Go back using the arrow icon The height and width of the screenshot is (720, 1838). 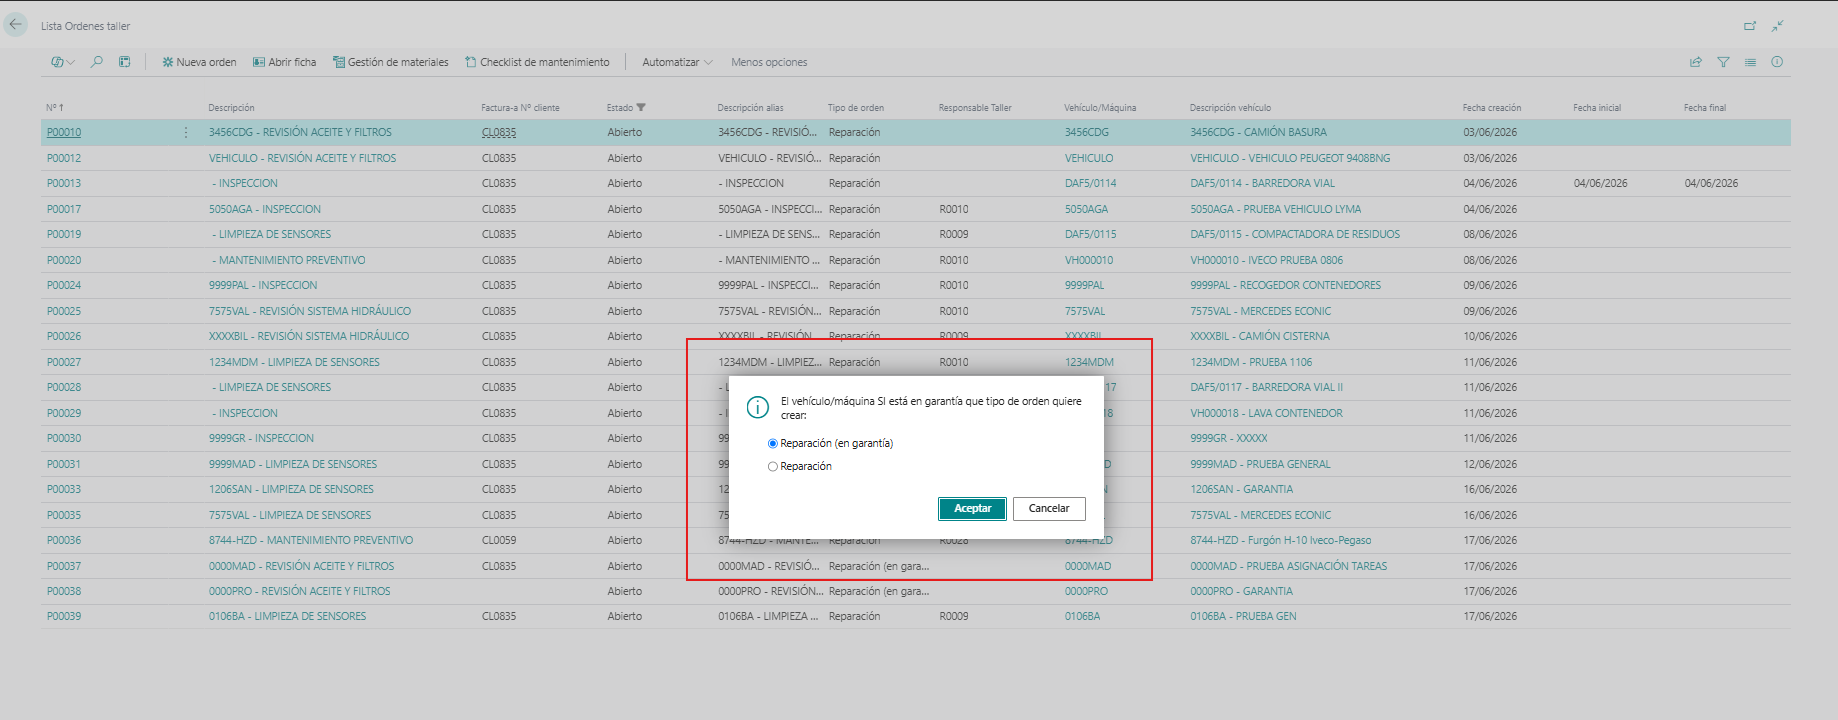tap(16, 25)
